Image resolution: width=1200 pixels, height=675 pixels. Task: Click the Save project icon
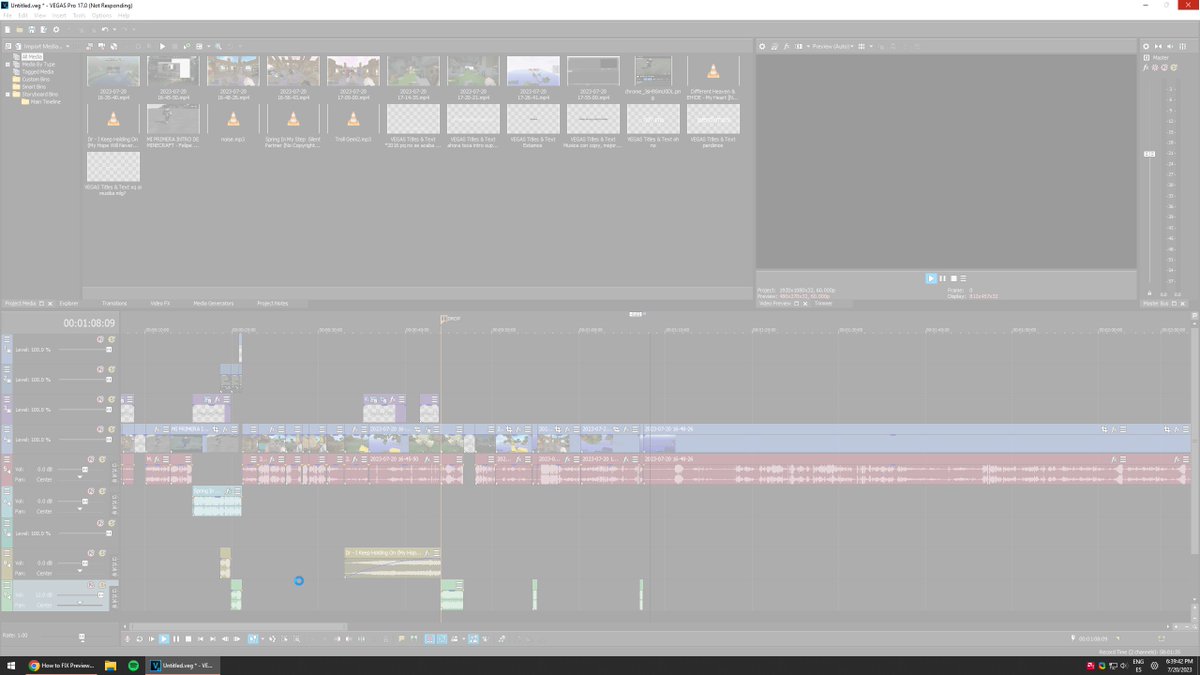pos(31,30)
